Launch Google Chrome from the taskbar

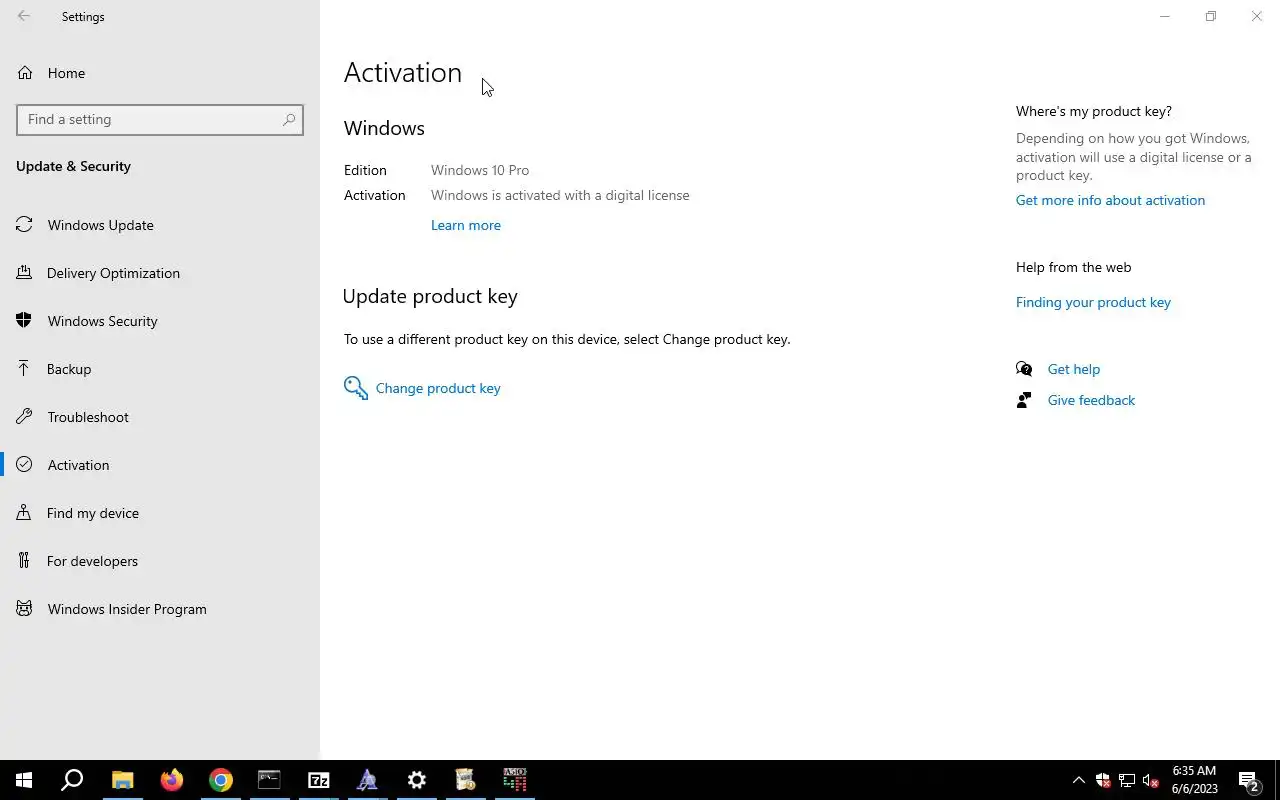coord(221,780)
